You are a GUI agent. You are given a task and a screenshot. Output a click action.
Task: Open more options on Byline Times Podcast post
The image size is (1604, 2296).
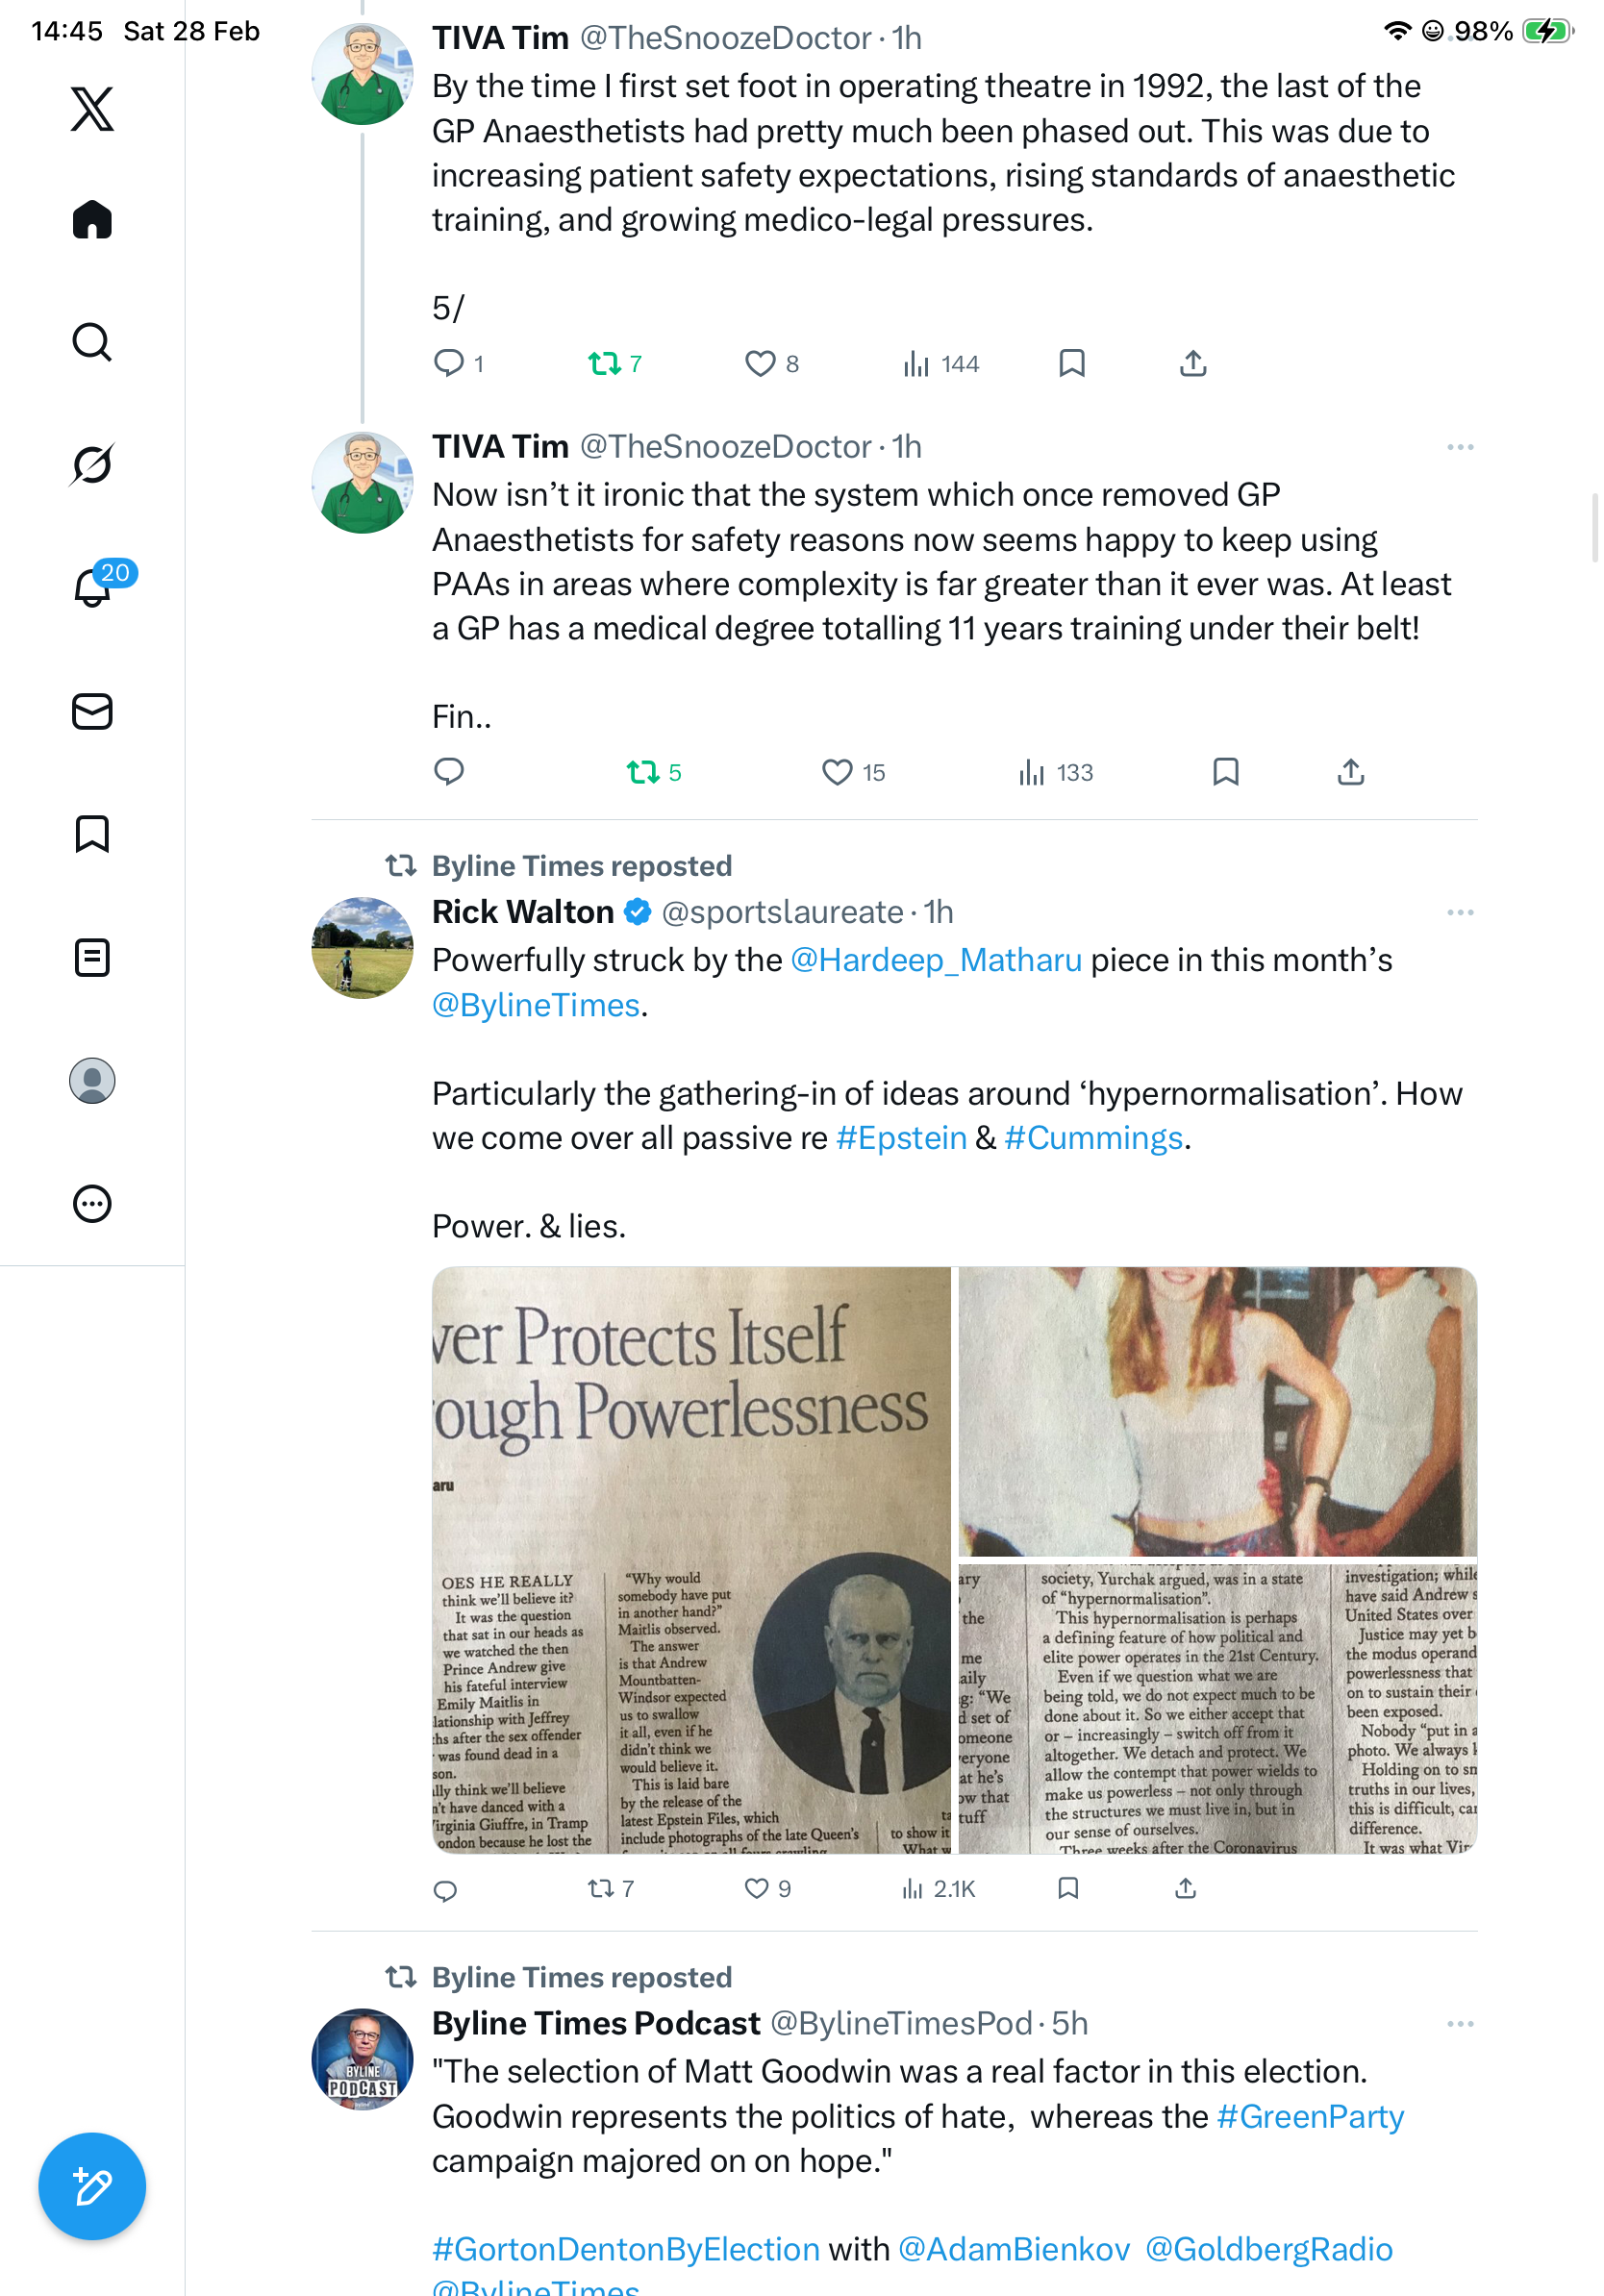pyautogui.click(x=1460, y=2024)
